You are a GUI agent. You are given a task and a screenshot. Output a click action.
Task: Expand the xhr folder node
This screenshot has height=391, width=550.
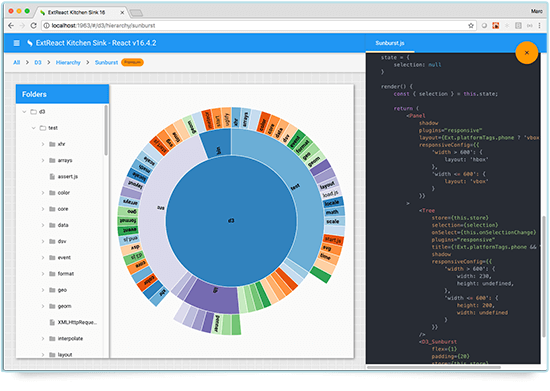click(x=43, y=144)
